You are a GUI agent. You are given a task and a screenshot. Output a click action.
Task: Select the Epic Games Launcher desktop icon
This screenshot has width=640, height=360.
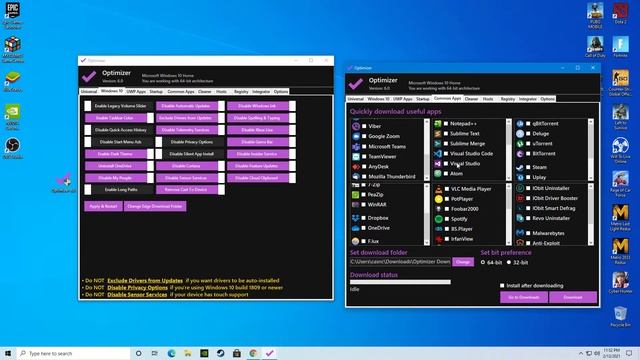click(13, 16)
